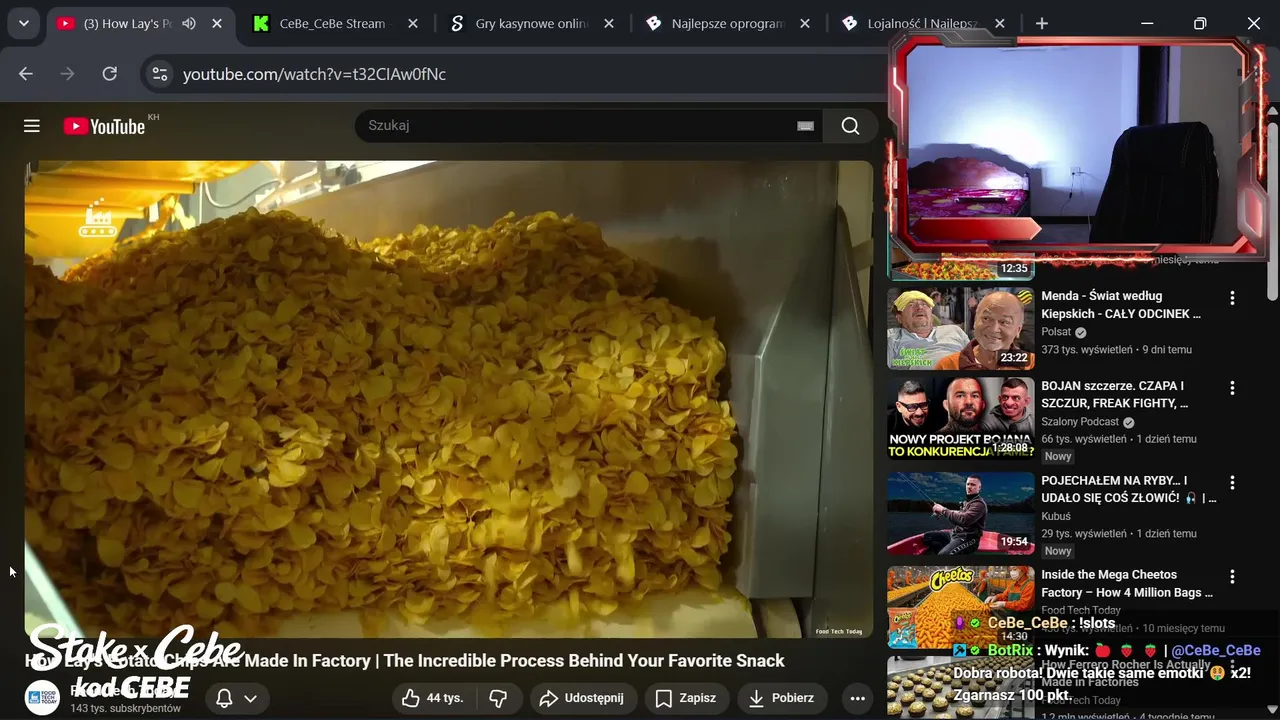Like the video with 44 tys. button
Image resolution: width=1280 pixels, height=720 pixels.
[433, 698]
